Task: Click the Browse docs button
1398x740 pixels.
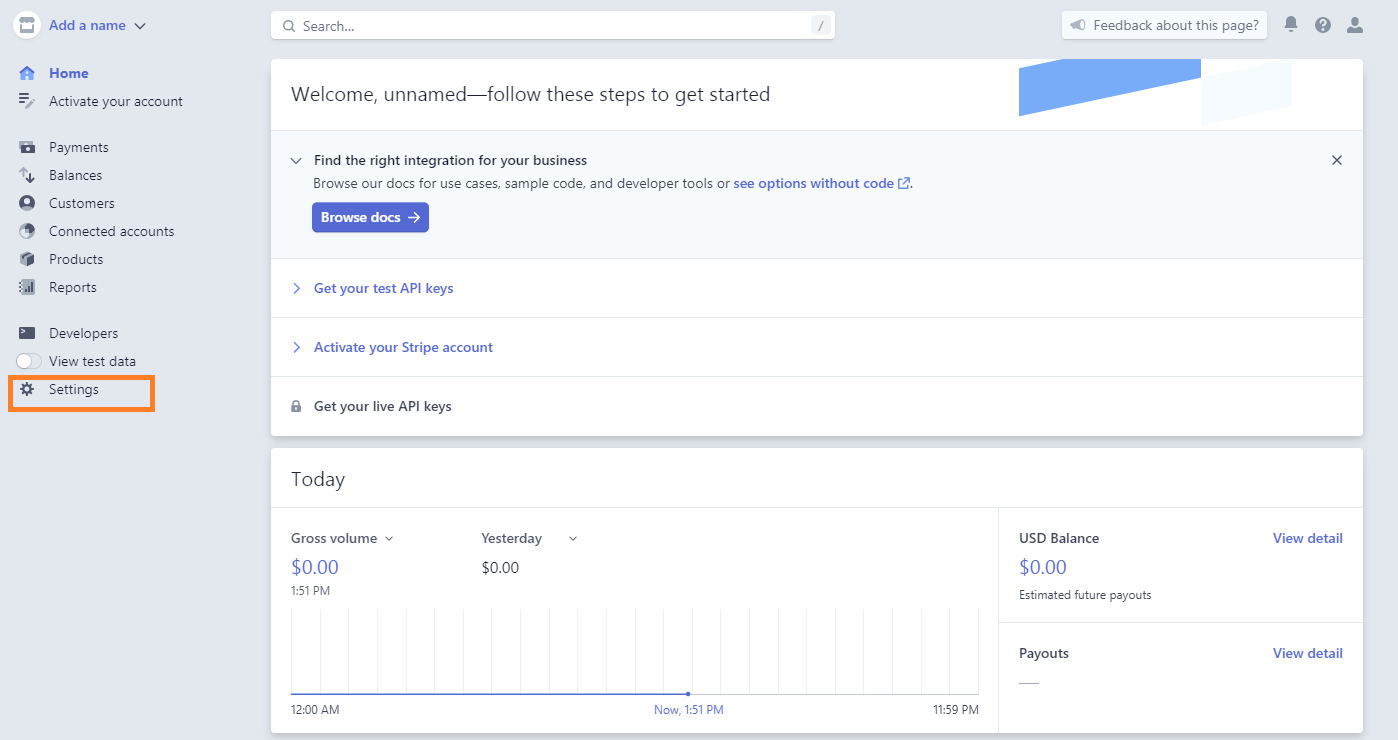Action: click(x=370, y=217)
